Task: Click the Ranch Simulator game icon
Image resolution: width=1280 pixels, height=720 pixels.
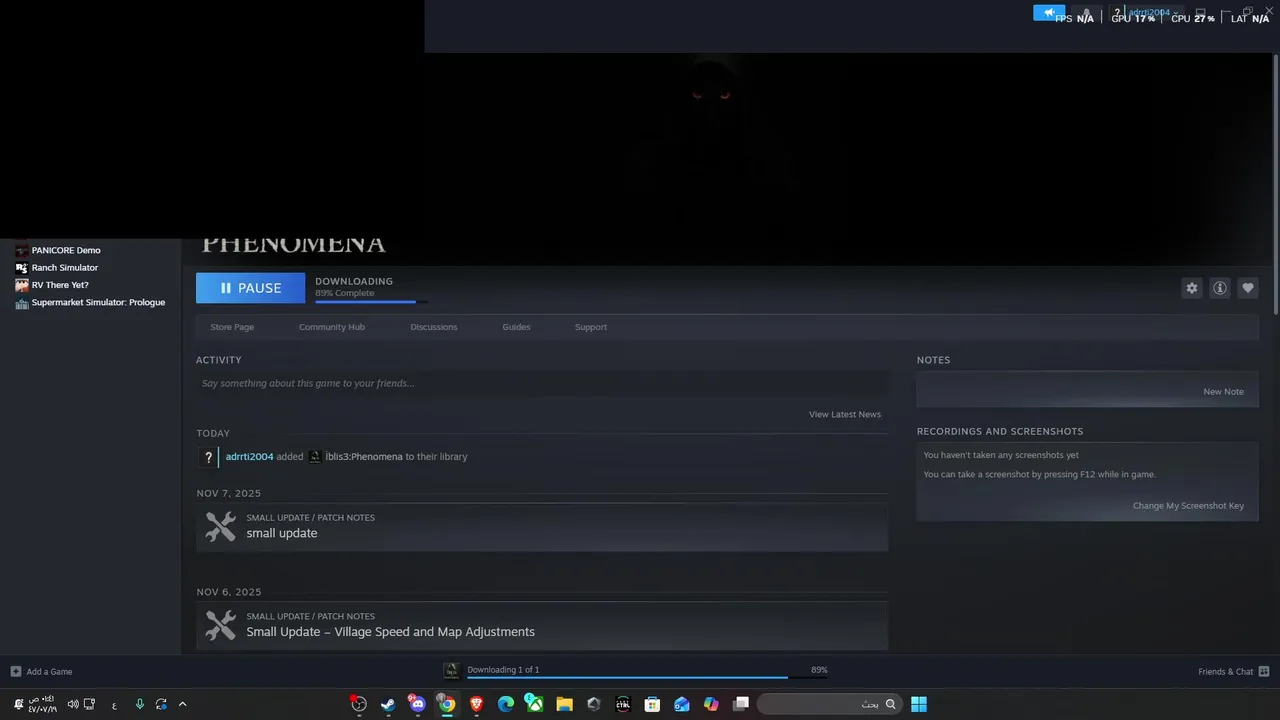Action: pyautogui.click(x=21, y=268)
